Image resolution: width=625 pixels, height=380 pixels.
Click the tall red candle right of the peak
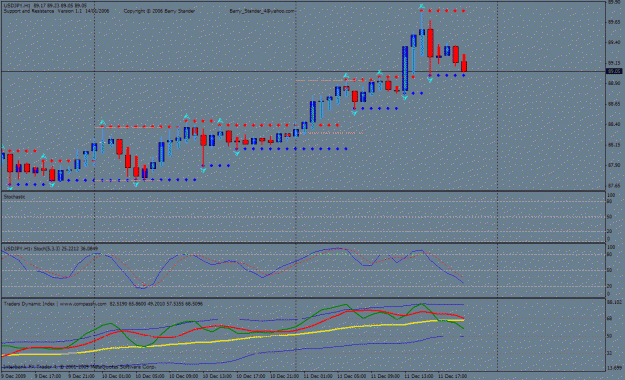(x=430, y=43)
